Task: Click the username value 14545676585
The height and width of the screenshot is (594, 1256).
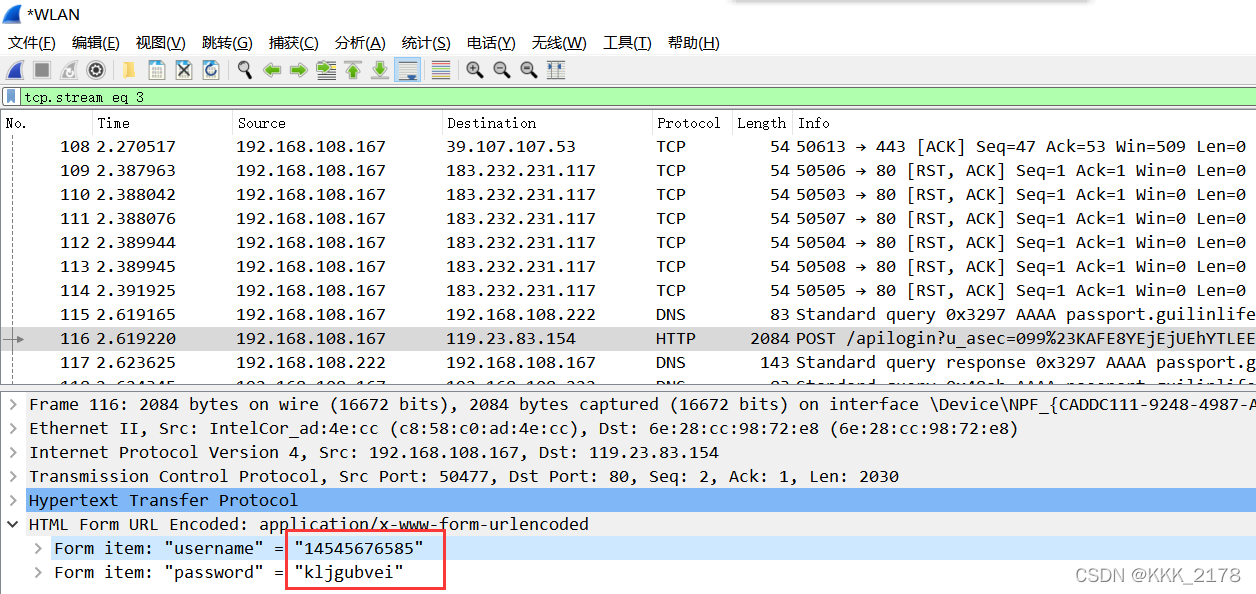Action: tap(359, 549)
